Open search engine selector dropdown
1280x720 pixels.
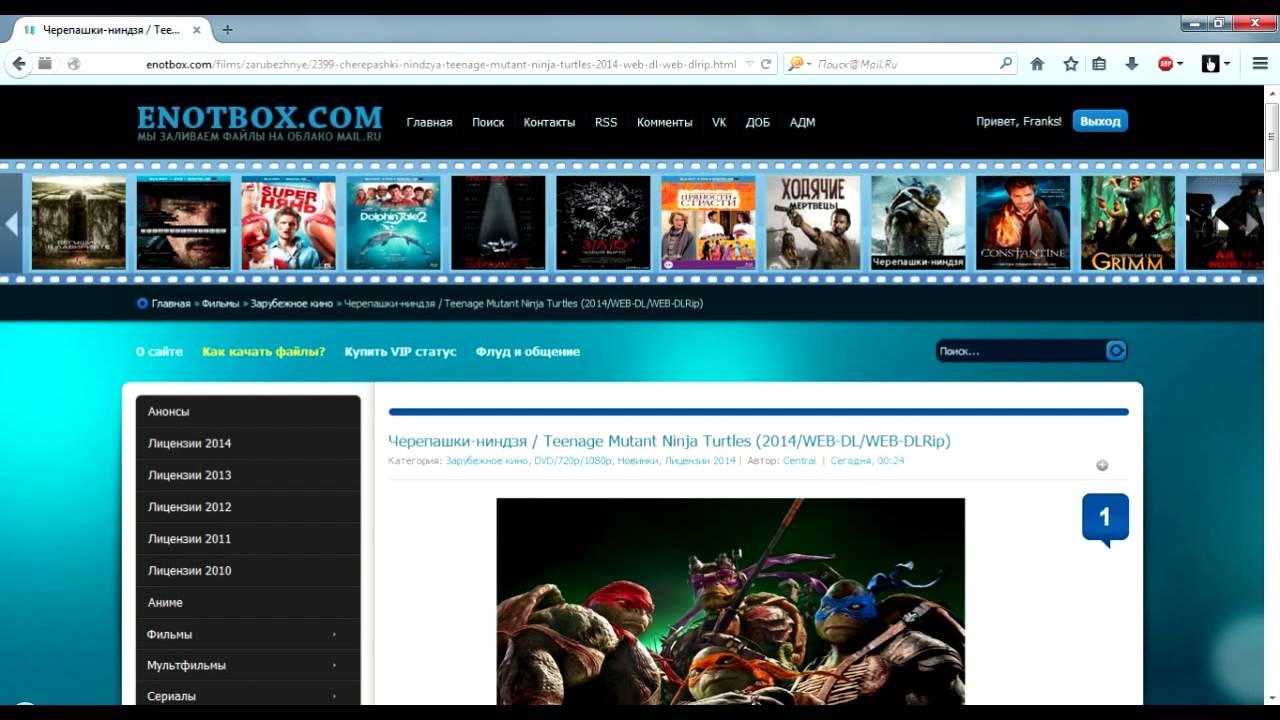click(x=809, y=64)
